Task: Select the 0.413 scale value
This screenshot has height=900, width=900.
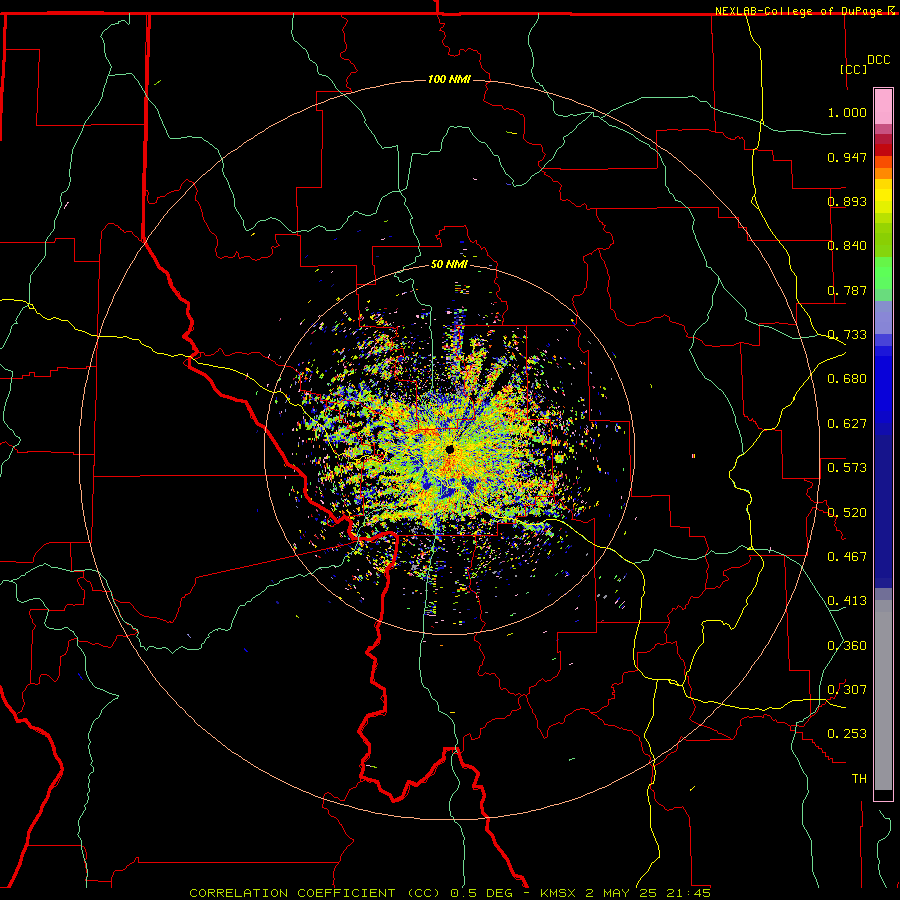Action: (847, 601)
